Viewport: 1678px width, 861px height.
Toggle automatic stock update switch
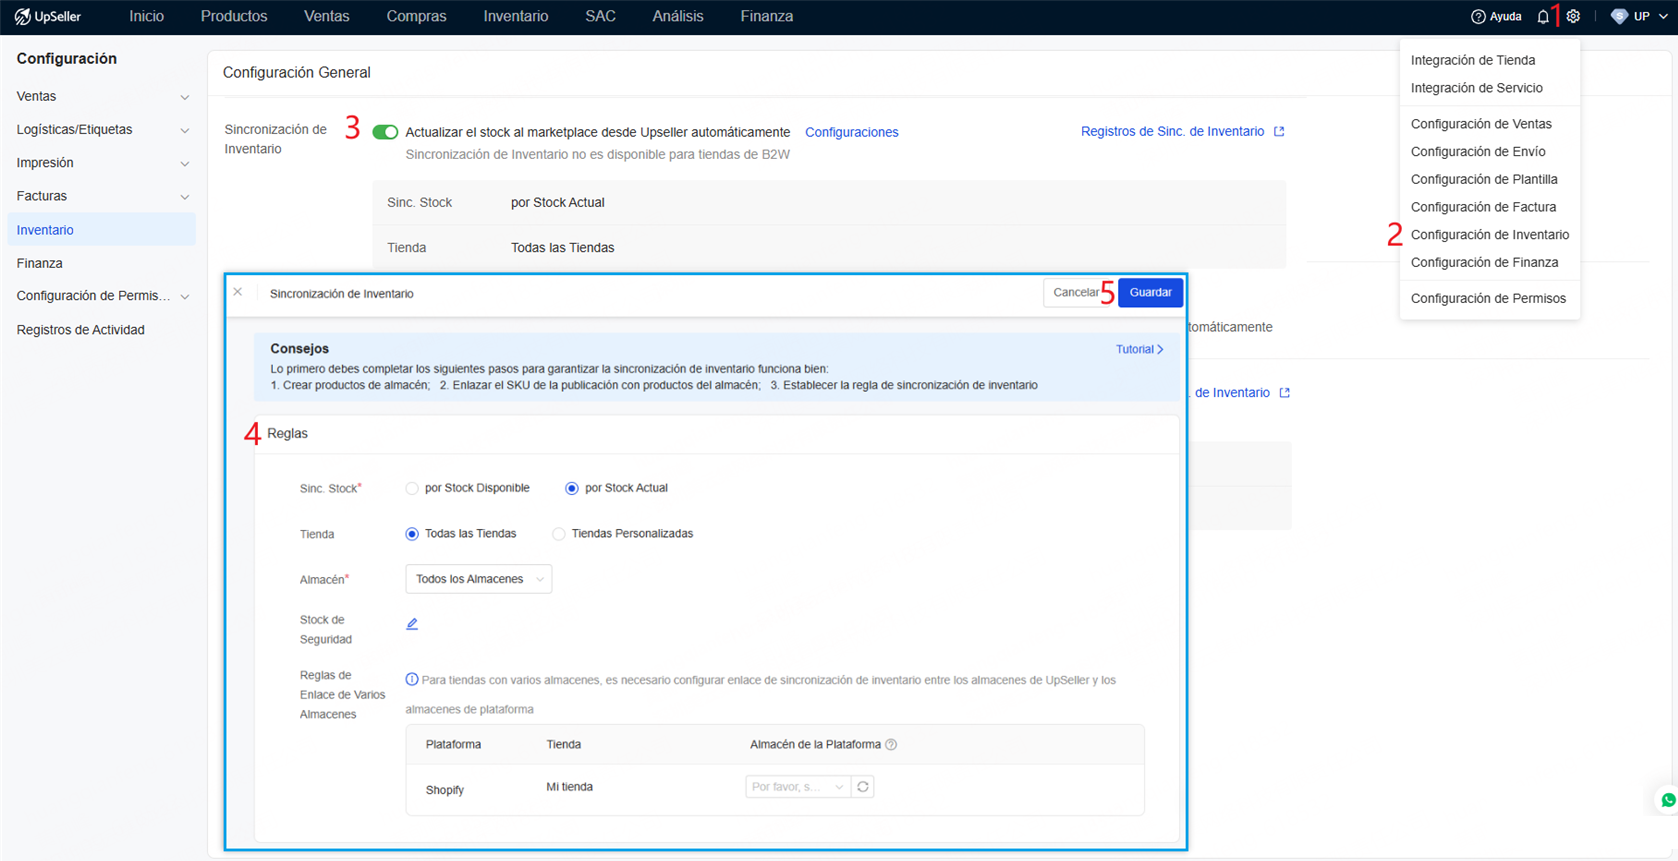(385, 132)
